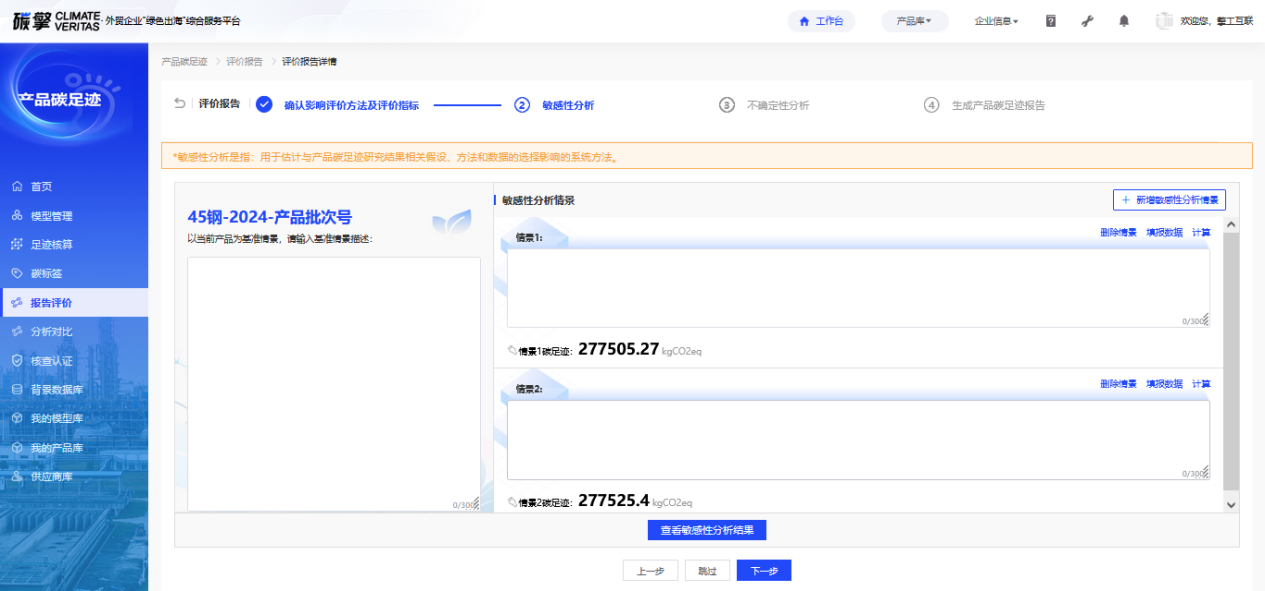The width and height of the screenshot is (1265, 591).
Task: Click 计算 link for 情景2
Action: coord(1201,384)
